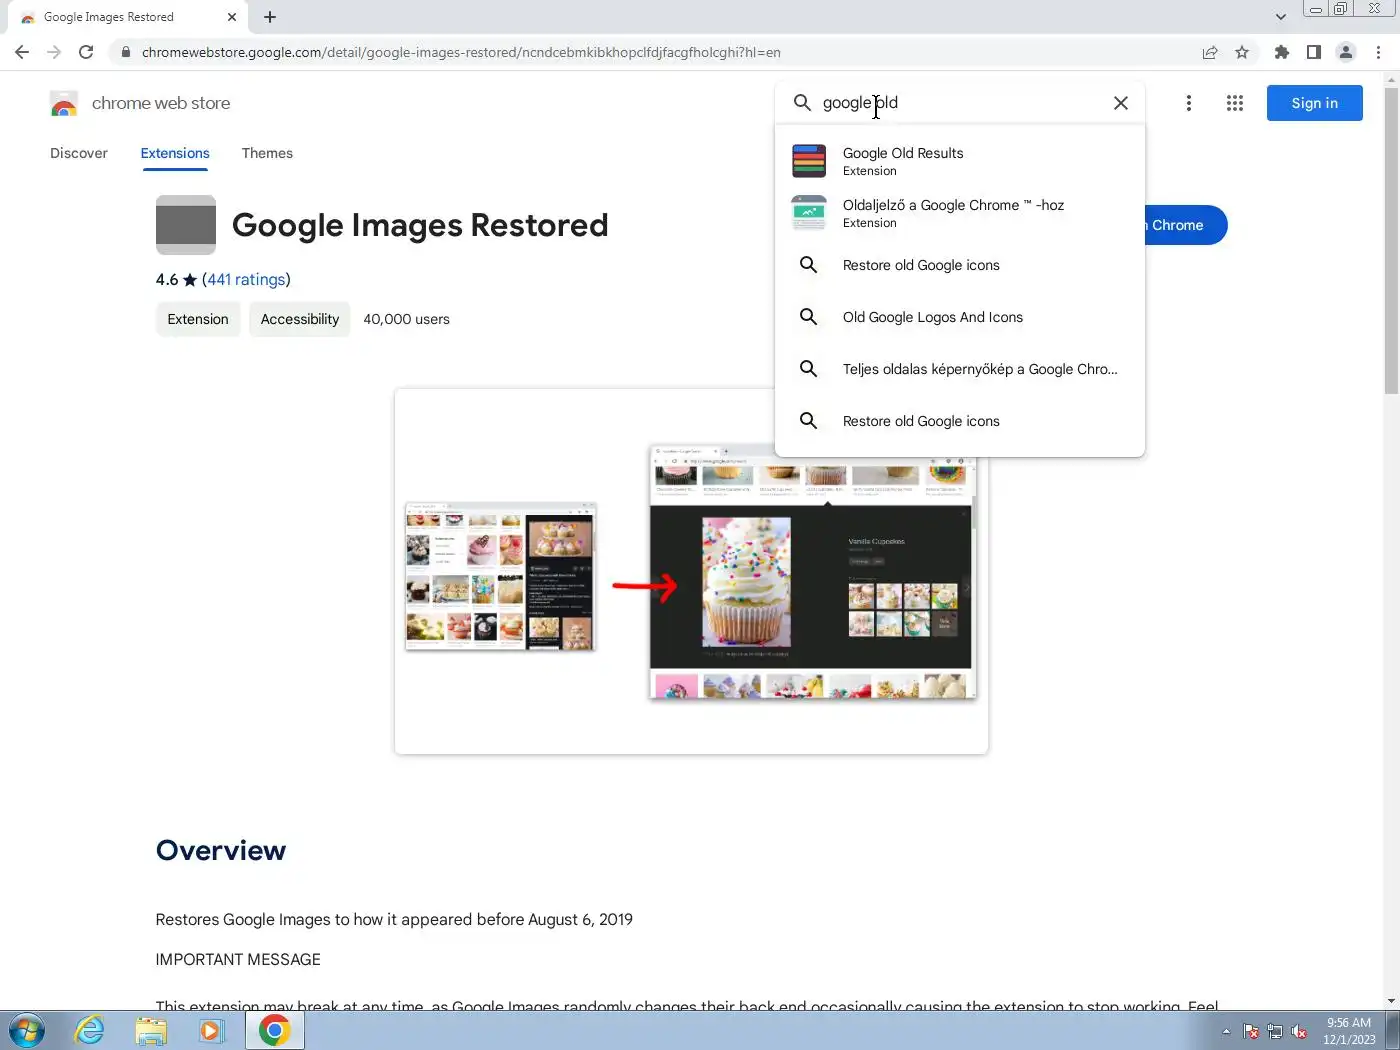Click the browser back arrow
This screenshot has width=1400, height=1050.
pyautogui.click(x=22, y=52)
